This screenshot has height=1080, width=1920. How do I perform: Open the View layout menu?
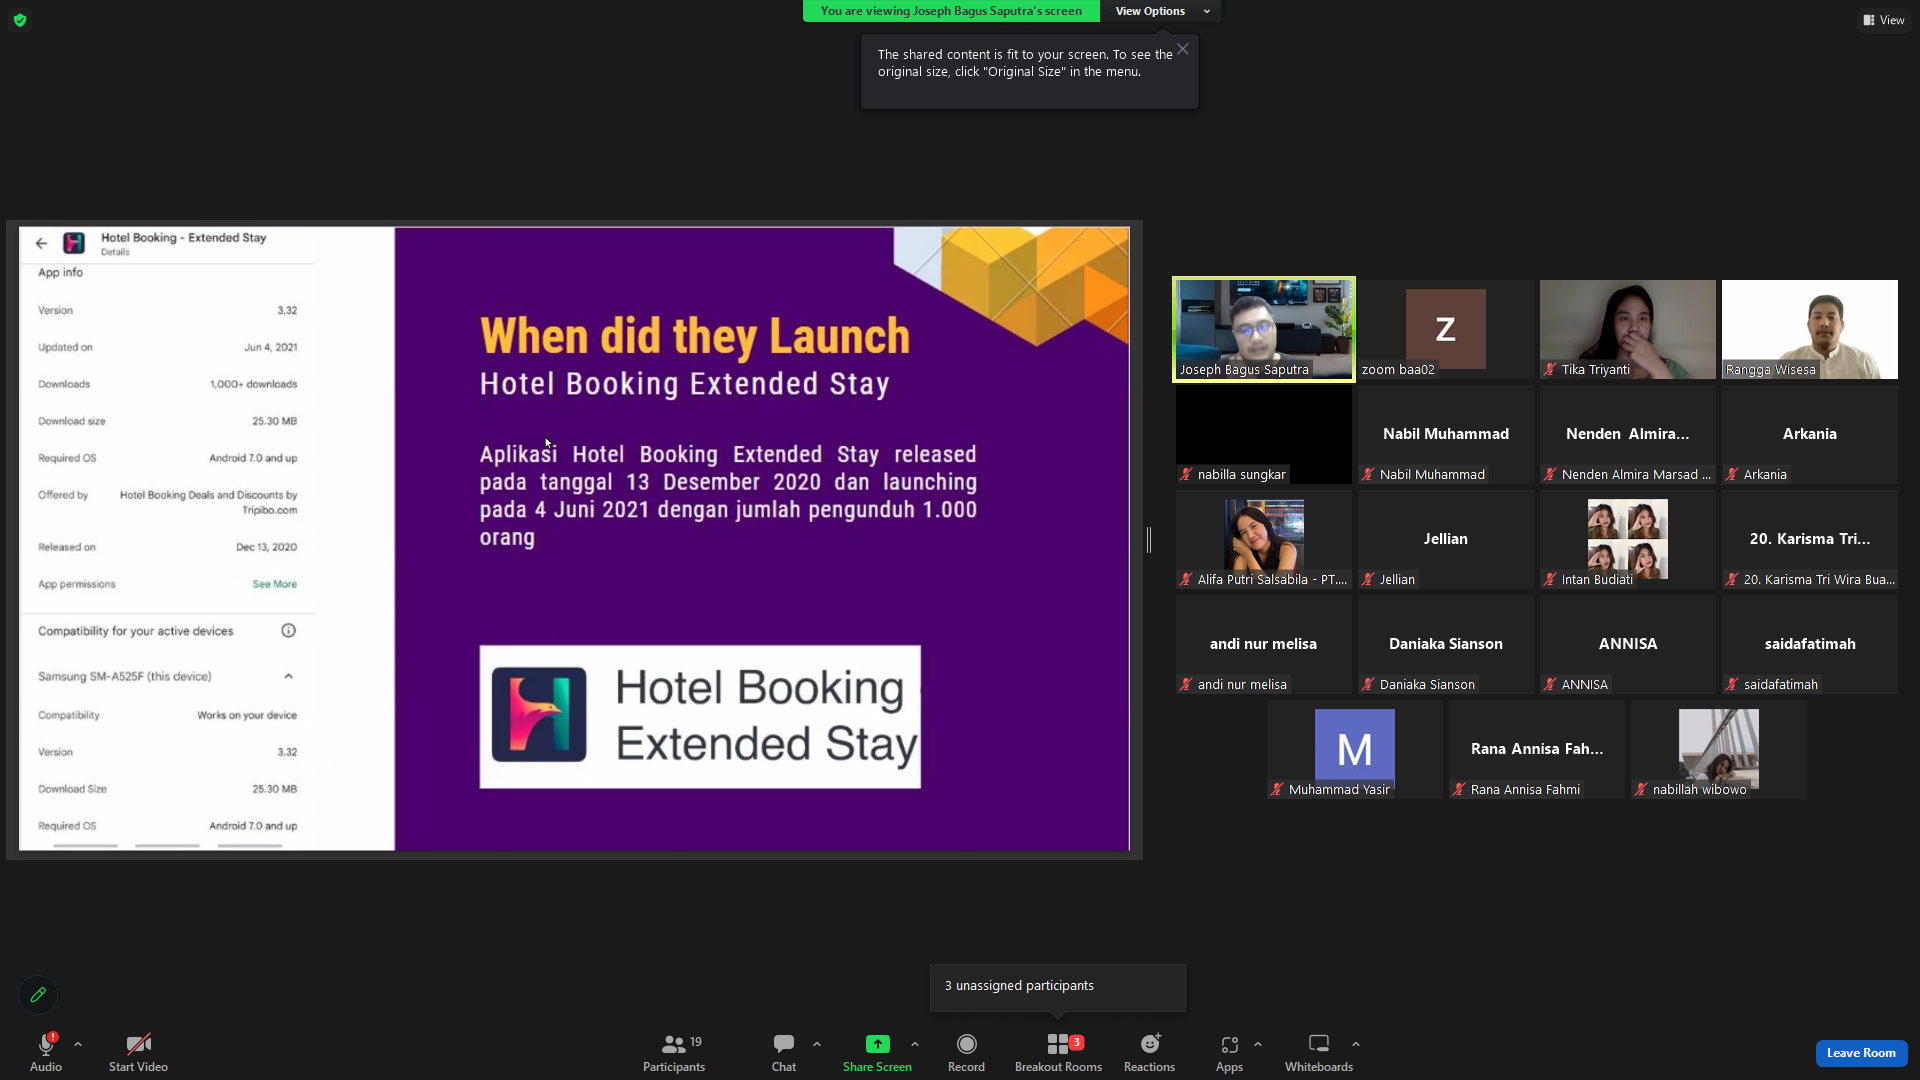[x=1884, y=20]
